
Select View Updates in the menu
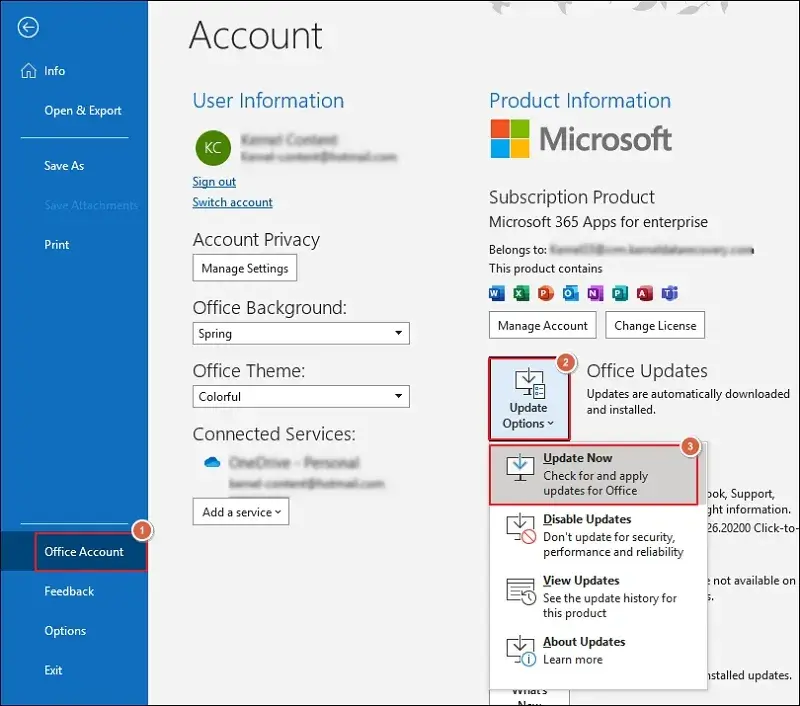[596, 597]
